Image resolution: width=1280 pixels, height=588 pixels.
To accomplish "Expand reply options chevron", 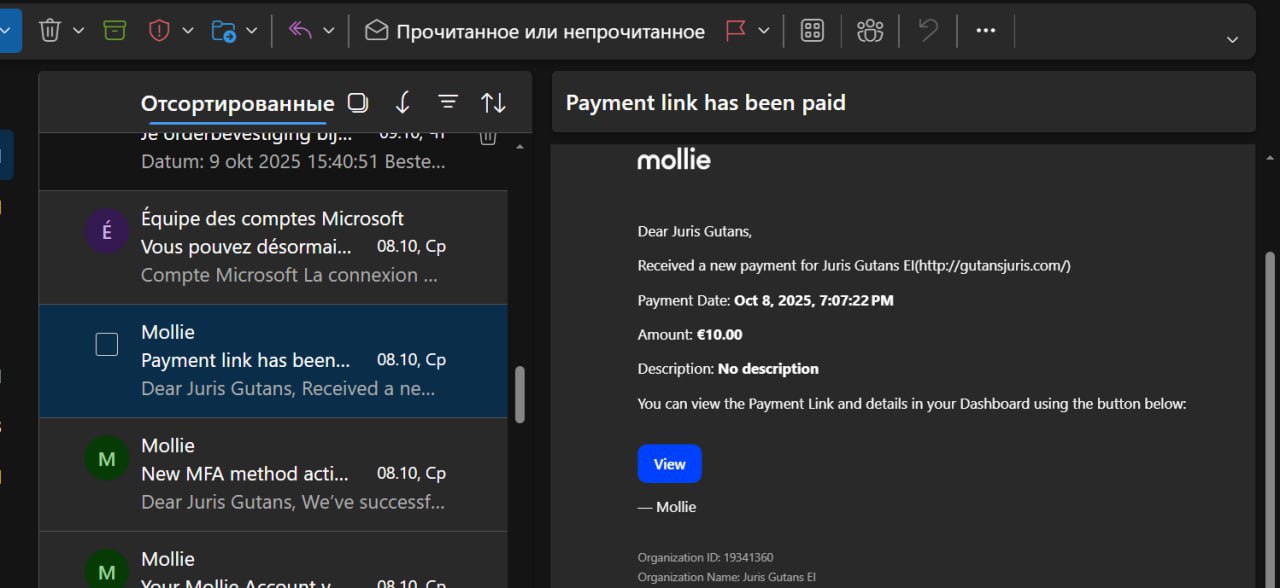I will point(328,31).
